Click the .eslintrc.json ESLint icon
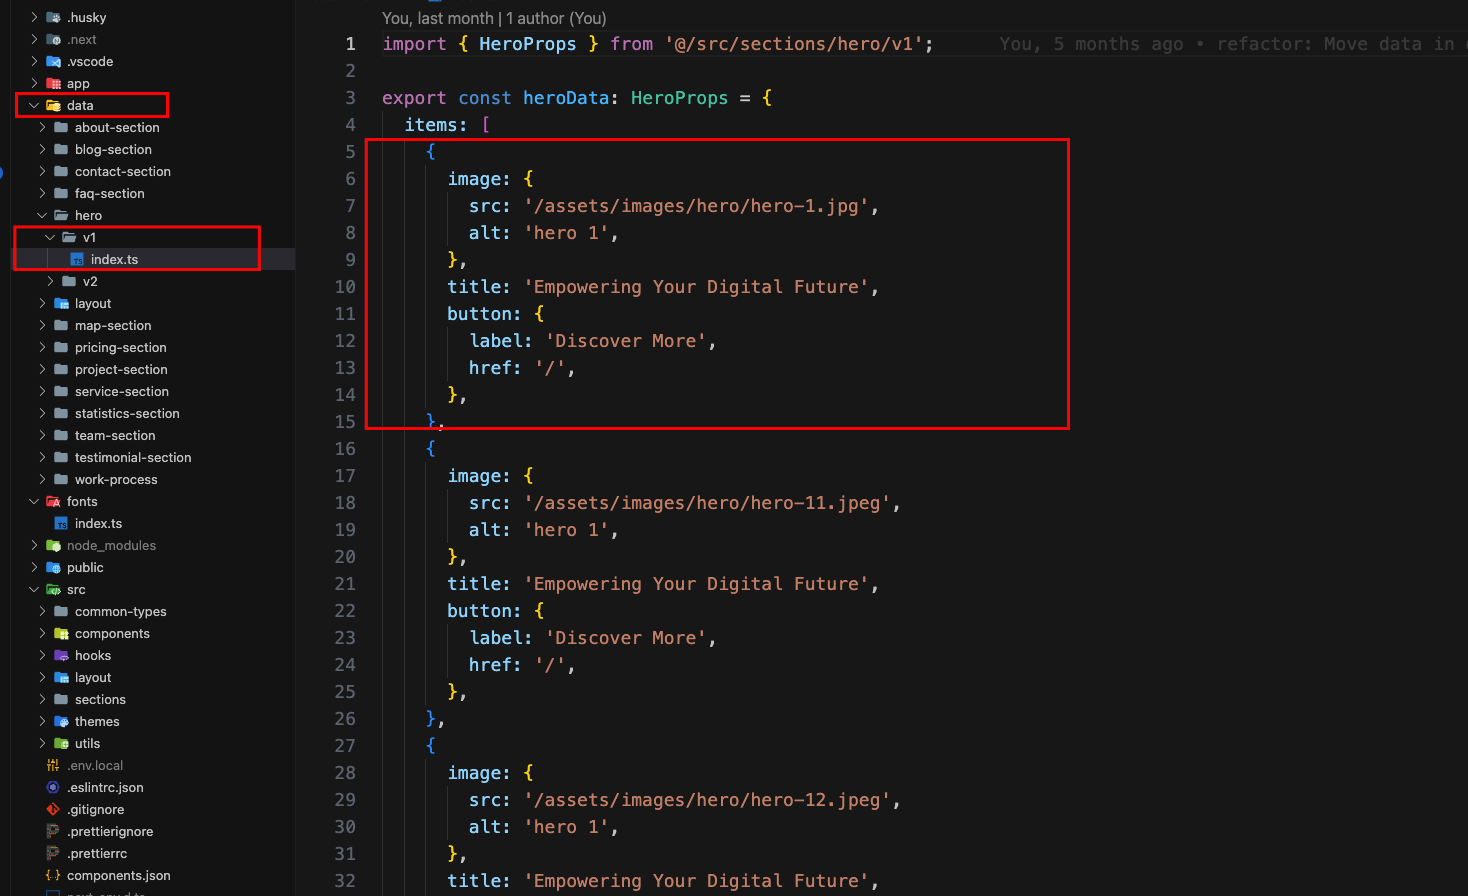 [53, 788]
